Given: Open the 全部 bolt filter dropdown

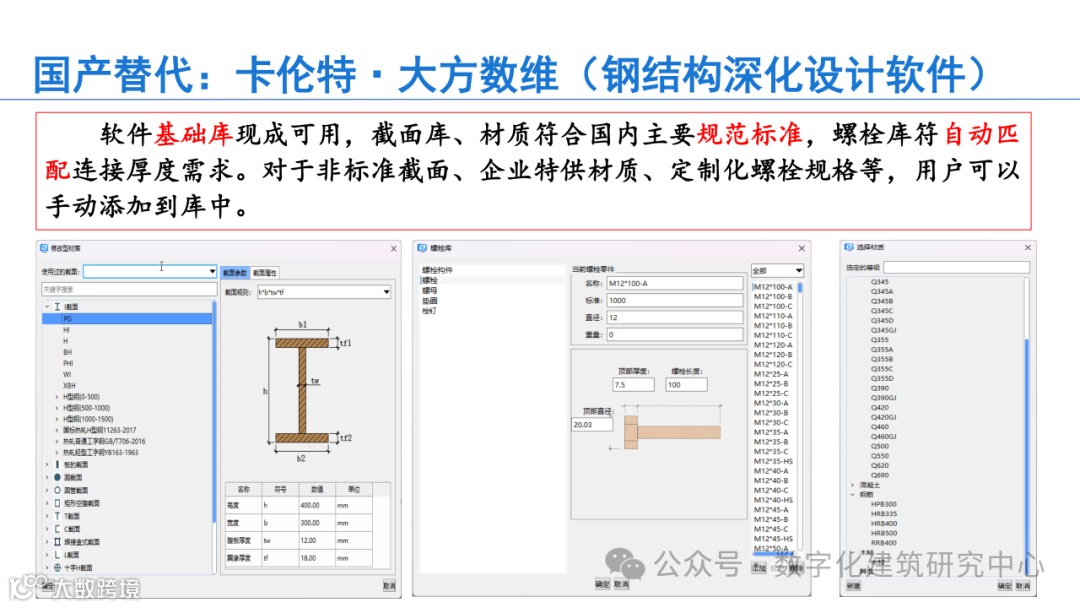Looking at the screenshot, I should pos(798,271).
